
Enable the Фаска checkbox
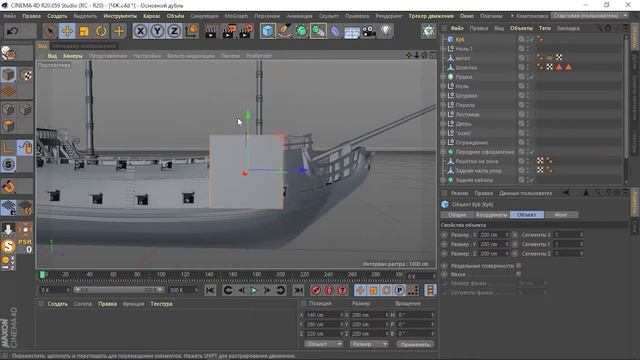(519, 274)
